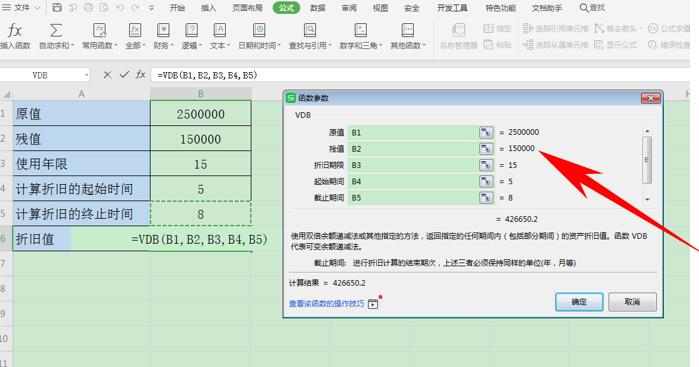This screenshot has width=699, height=367.
Task: Confirm formula with the checkmark icon
Action: (124, 75)
